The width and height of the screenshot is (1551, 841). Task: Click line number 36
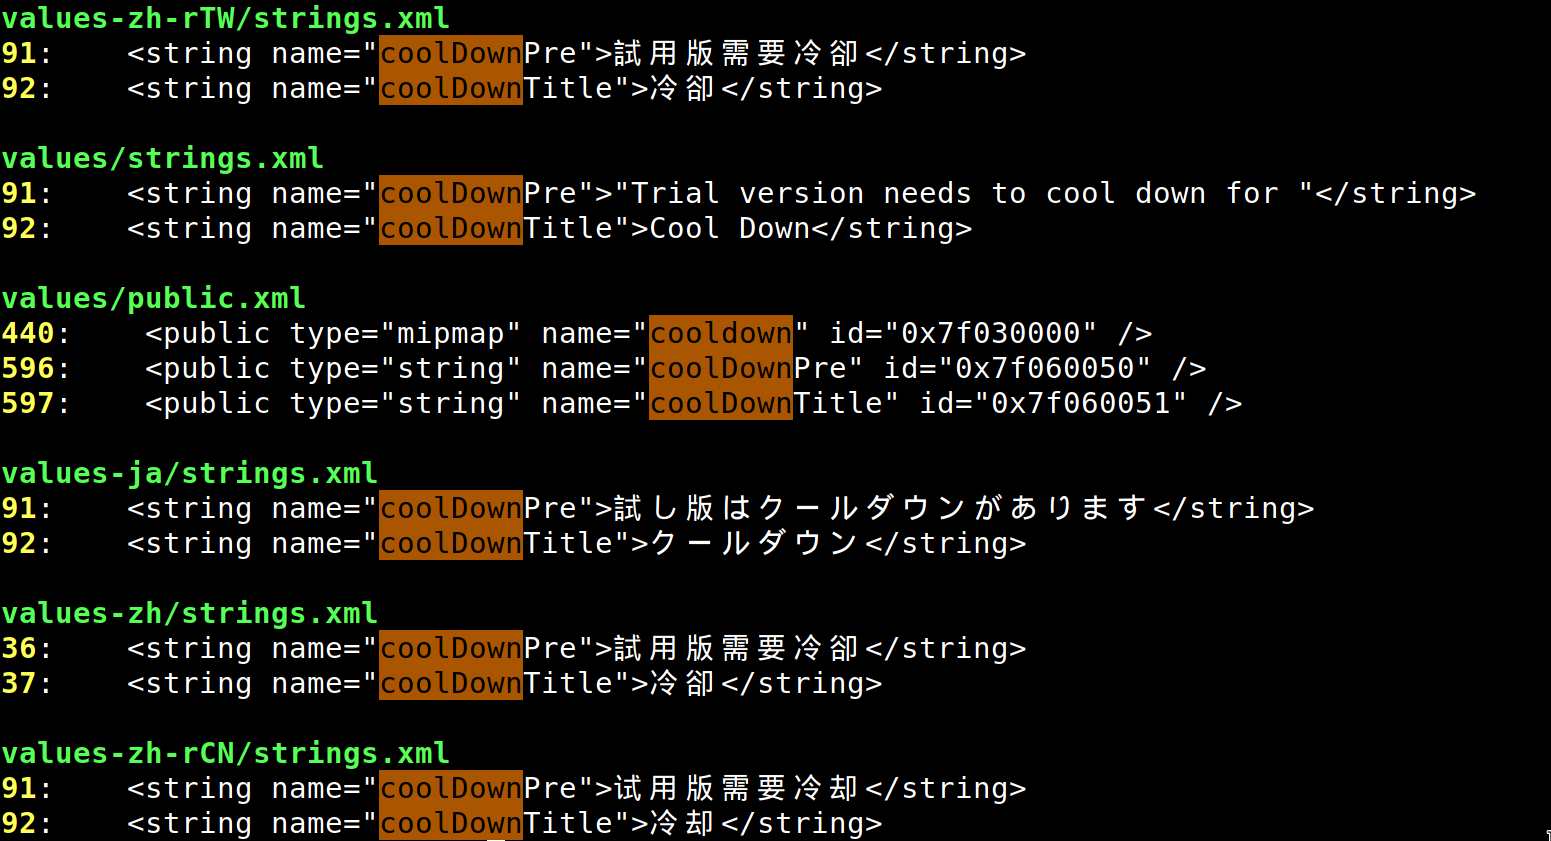click(x=19, y=648)
